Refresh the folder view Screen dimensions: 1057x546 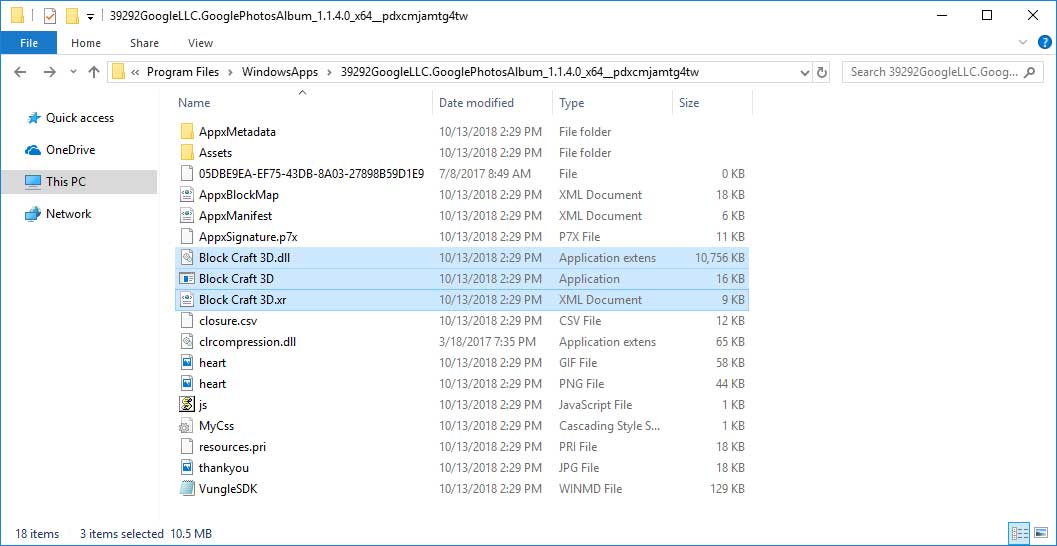point(822,73)
